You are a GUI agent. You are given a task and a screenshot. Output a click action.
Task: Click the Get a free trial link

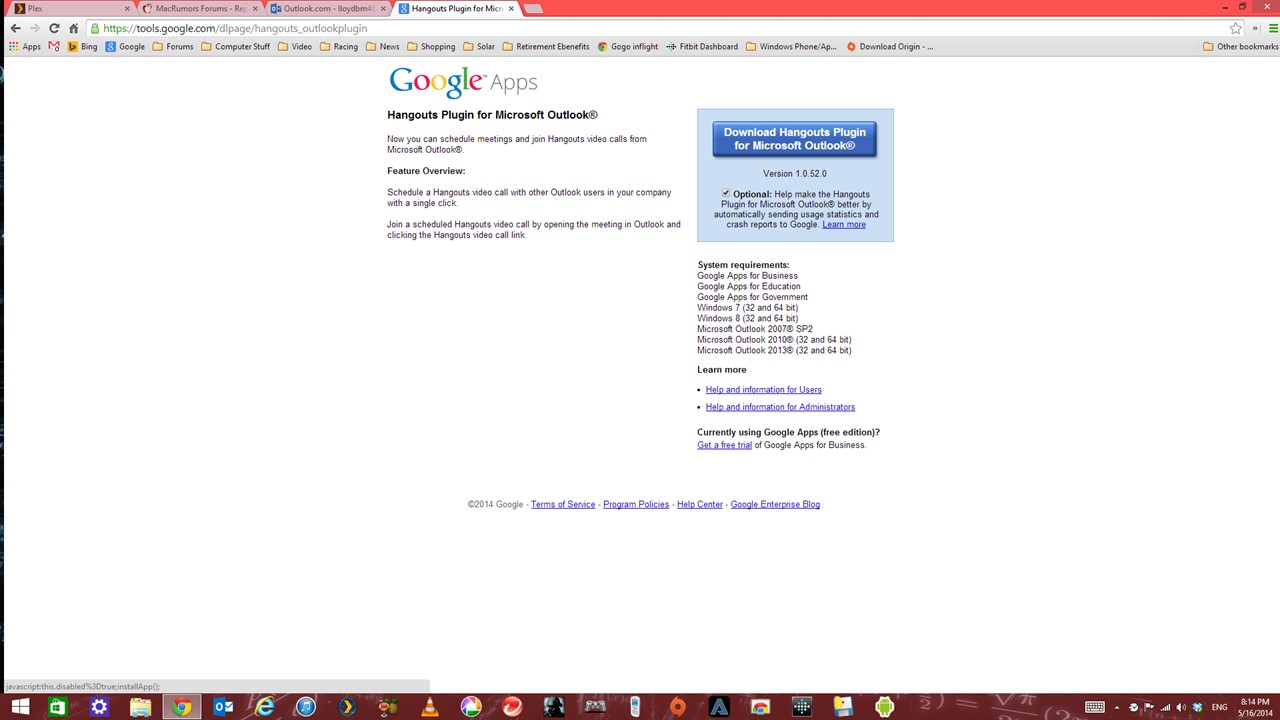tap(724, 445)
